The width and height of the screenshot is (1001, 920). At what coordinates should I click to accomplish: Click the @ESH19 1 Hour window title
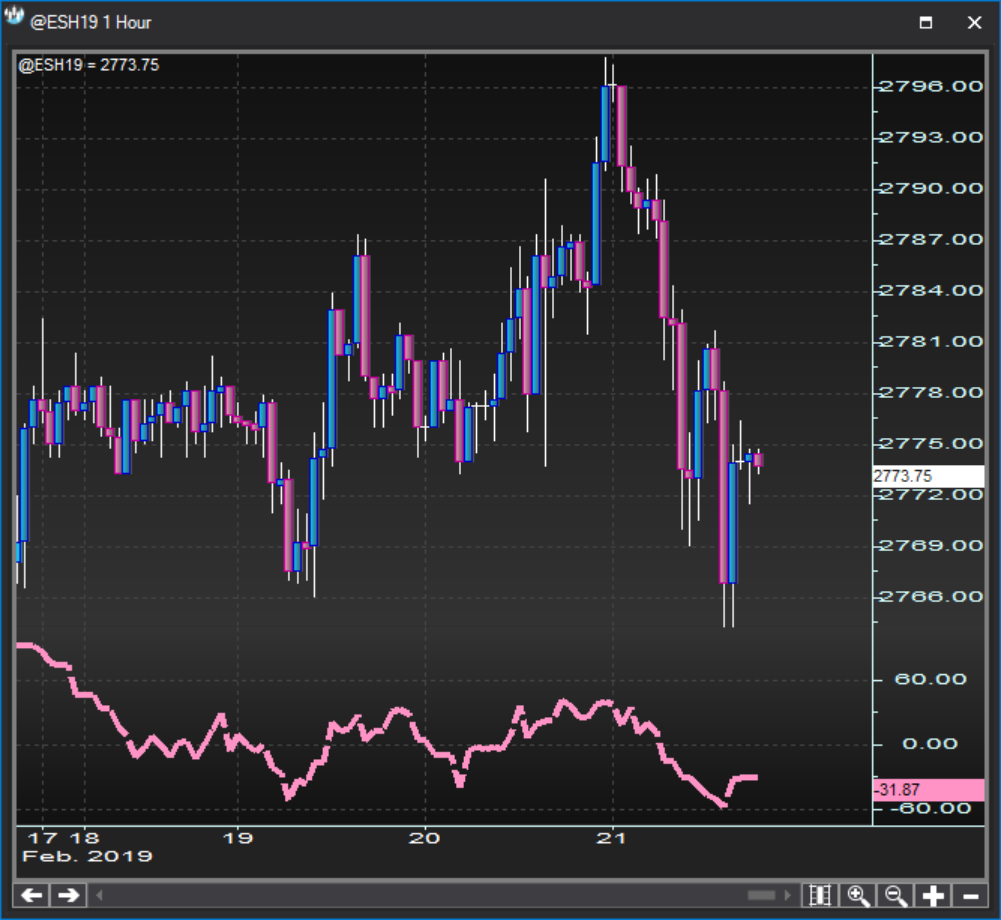click(91, 22)
